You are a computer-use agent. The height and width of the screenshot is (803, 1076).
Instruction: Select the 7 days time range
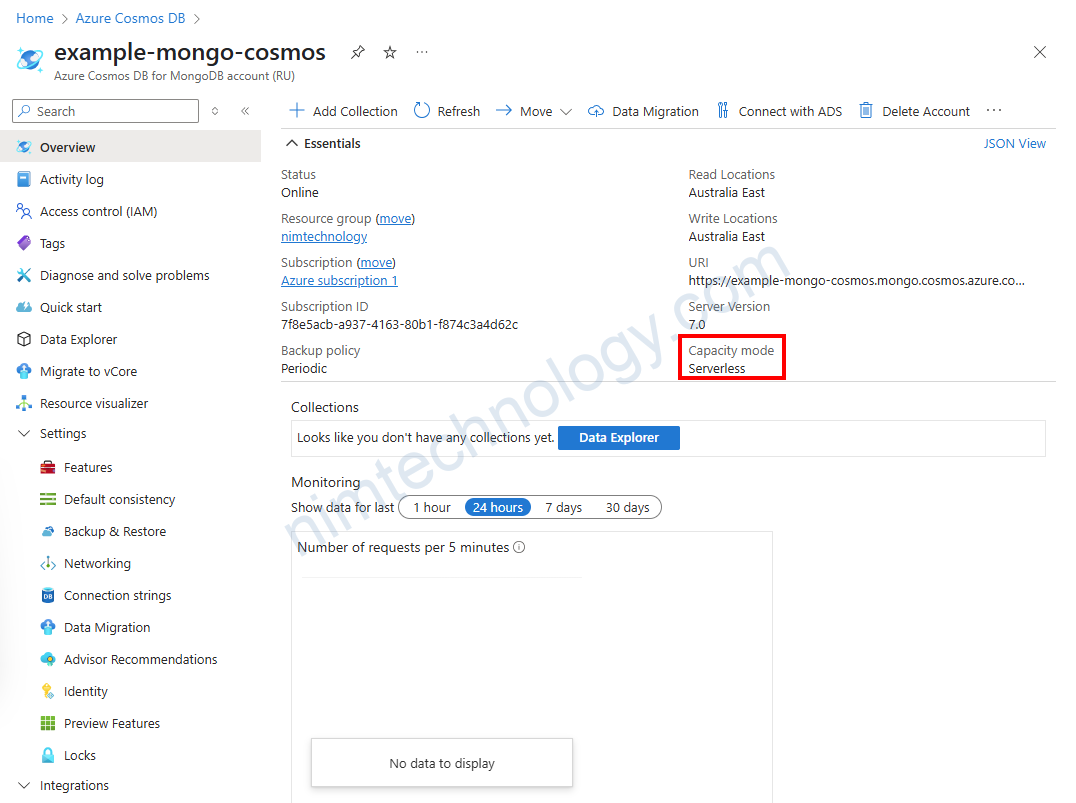click(563, 507)
